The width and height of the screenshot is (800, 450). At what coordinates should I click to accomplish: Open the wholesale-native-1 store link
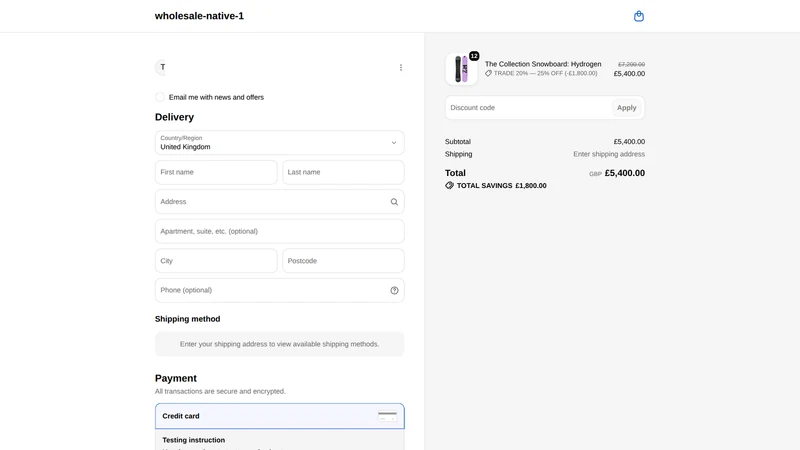click(x=199, y=16)
